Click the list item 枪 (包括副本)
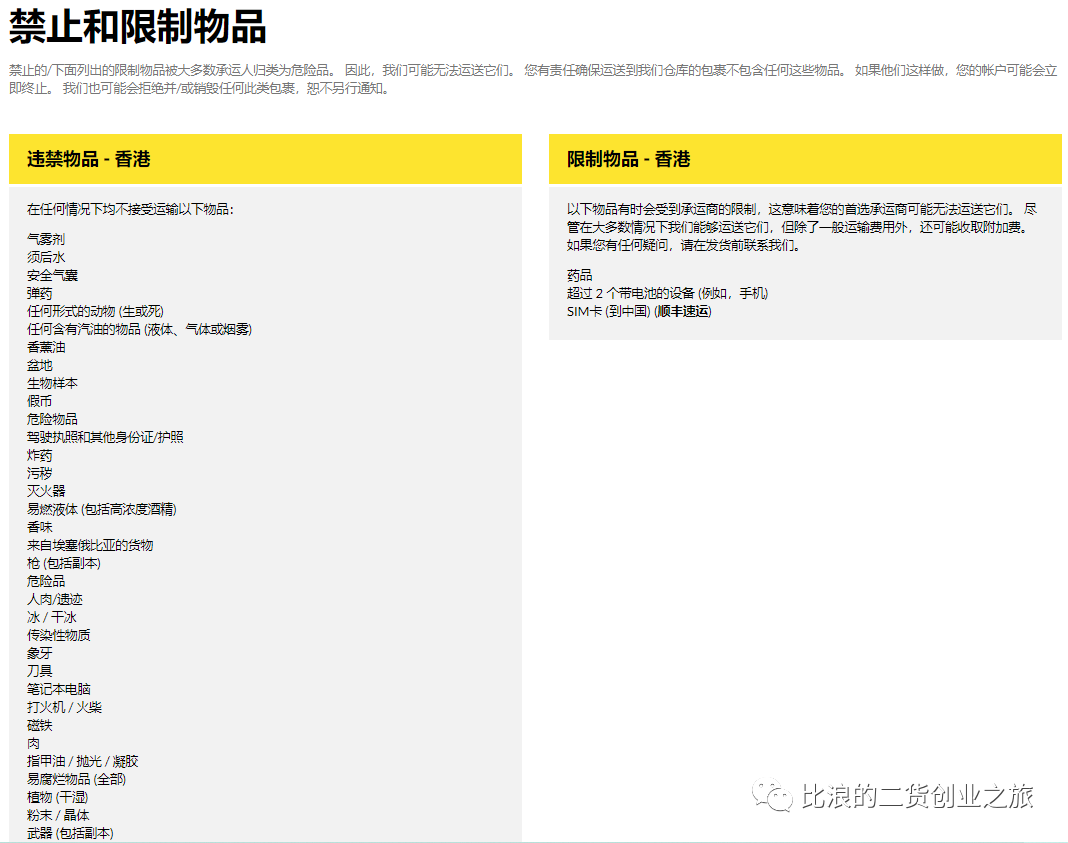This screenshot has width=1068, height=843. coord(64,563)
